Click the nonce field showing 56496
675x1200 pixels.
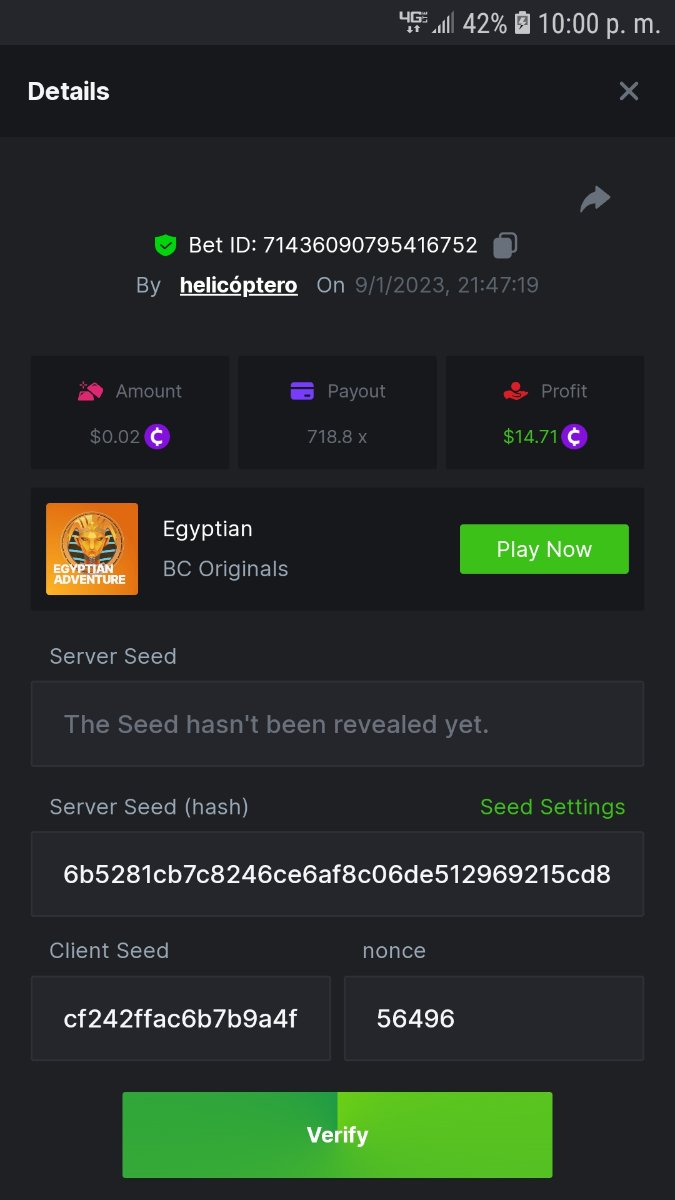[494, 1019]
